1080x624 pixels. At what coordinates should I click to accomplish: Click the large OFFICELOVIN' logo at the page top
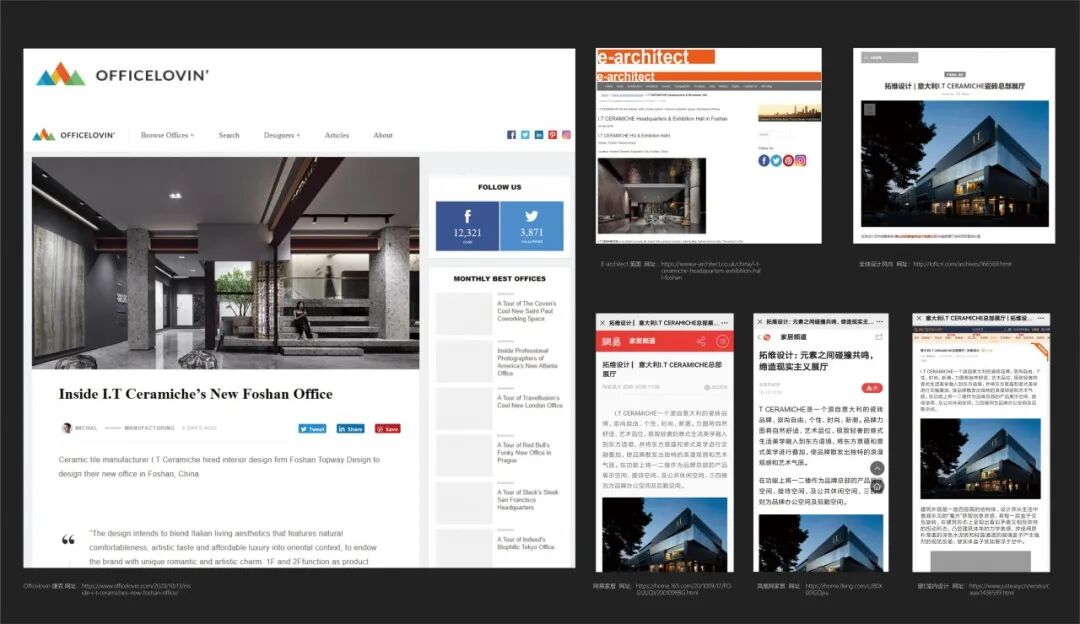122,74
